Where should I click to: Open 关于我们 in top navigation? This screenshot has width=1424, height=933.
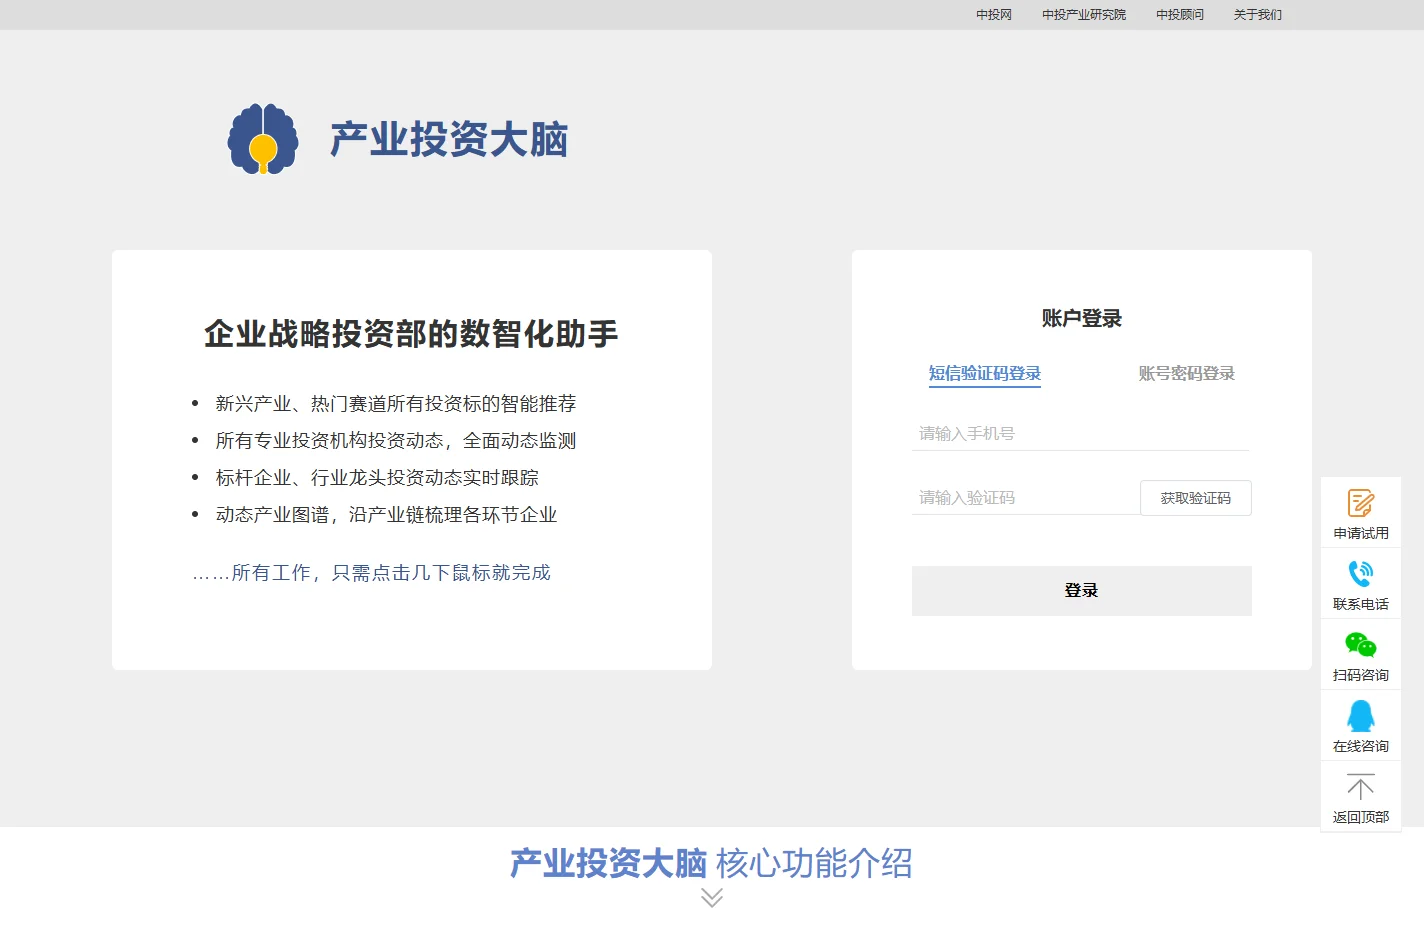pos(1258,15)
